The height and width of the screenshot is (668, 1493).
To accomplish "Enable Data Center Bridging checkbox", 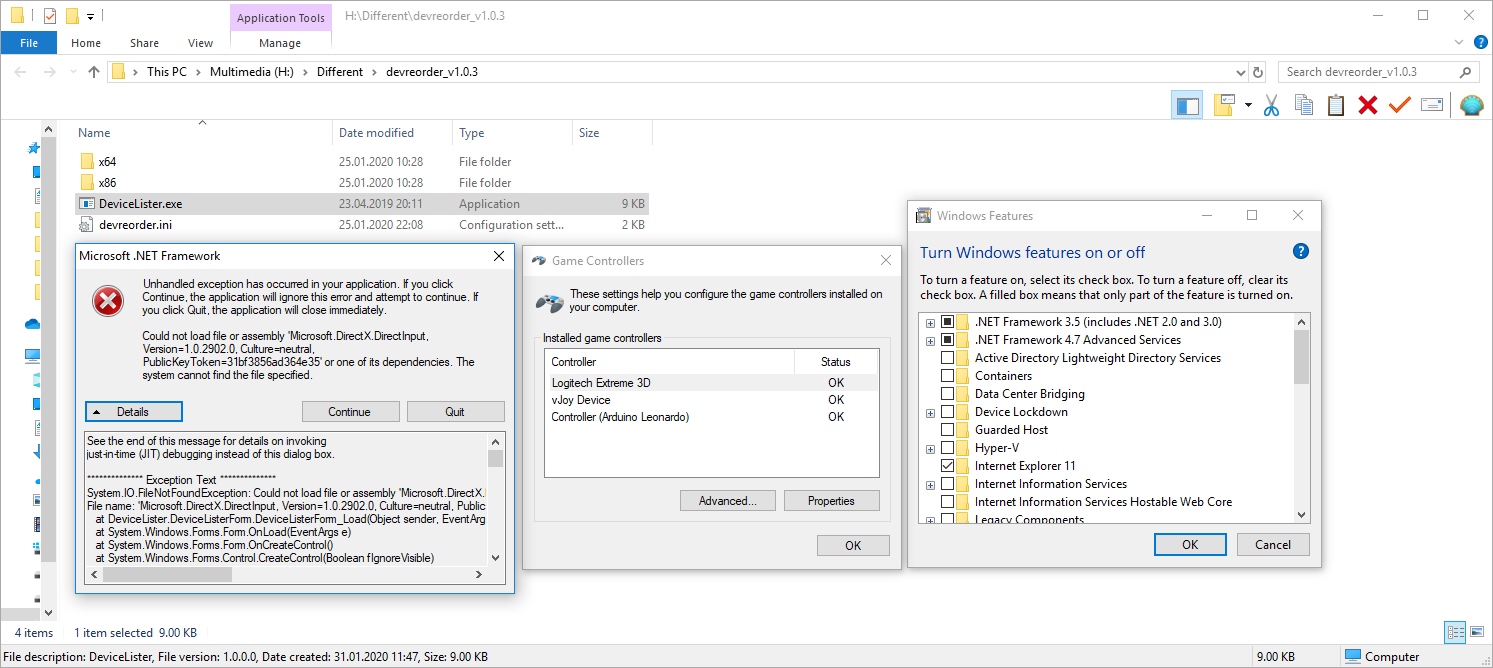I will point(947,394).
